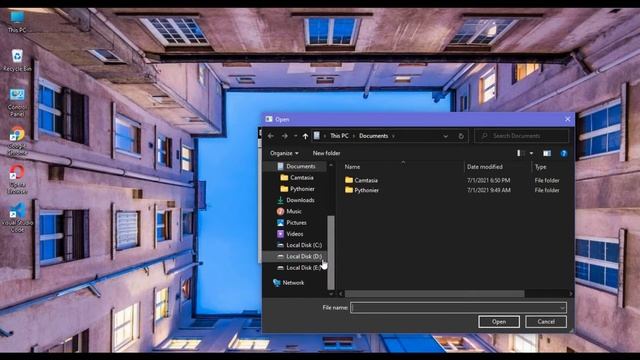Open Control Panel desktop shortcut

click(x=17, y=103)
